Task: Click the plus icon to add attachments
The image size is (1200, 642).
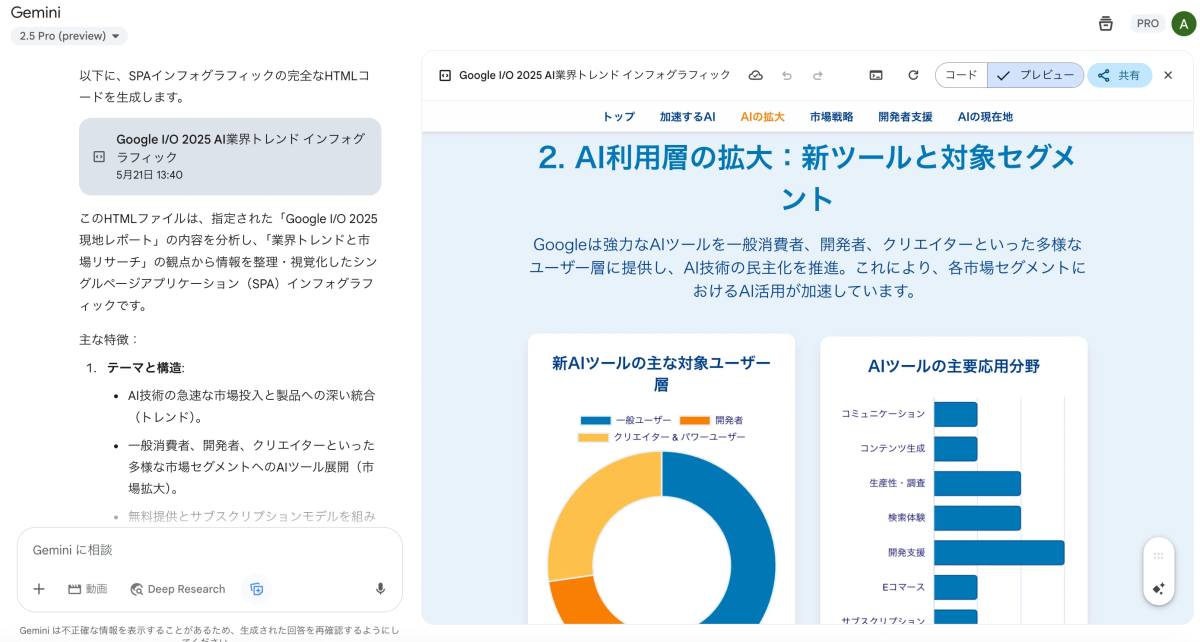Action: [39, 589]
